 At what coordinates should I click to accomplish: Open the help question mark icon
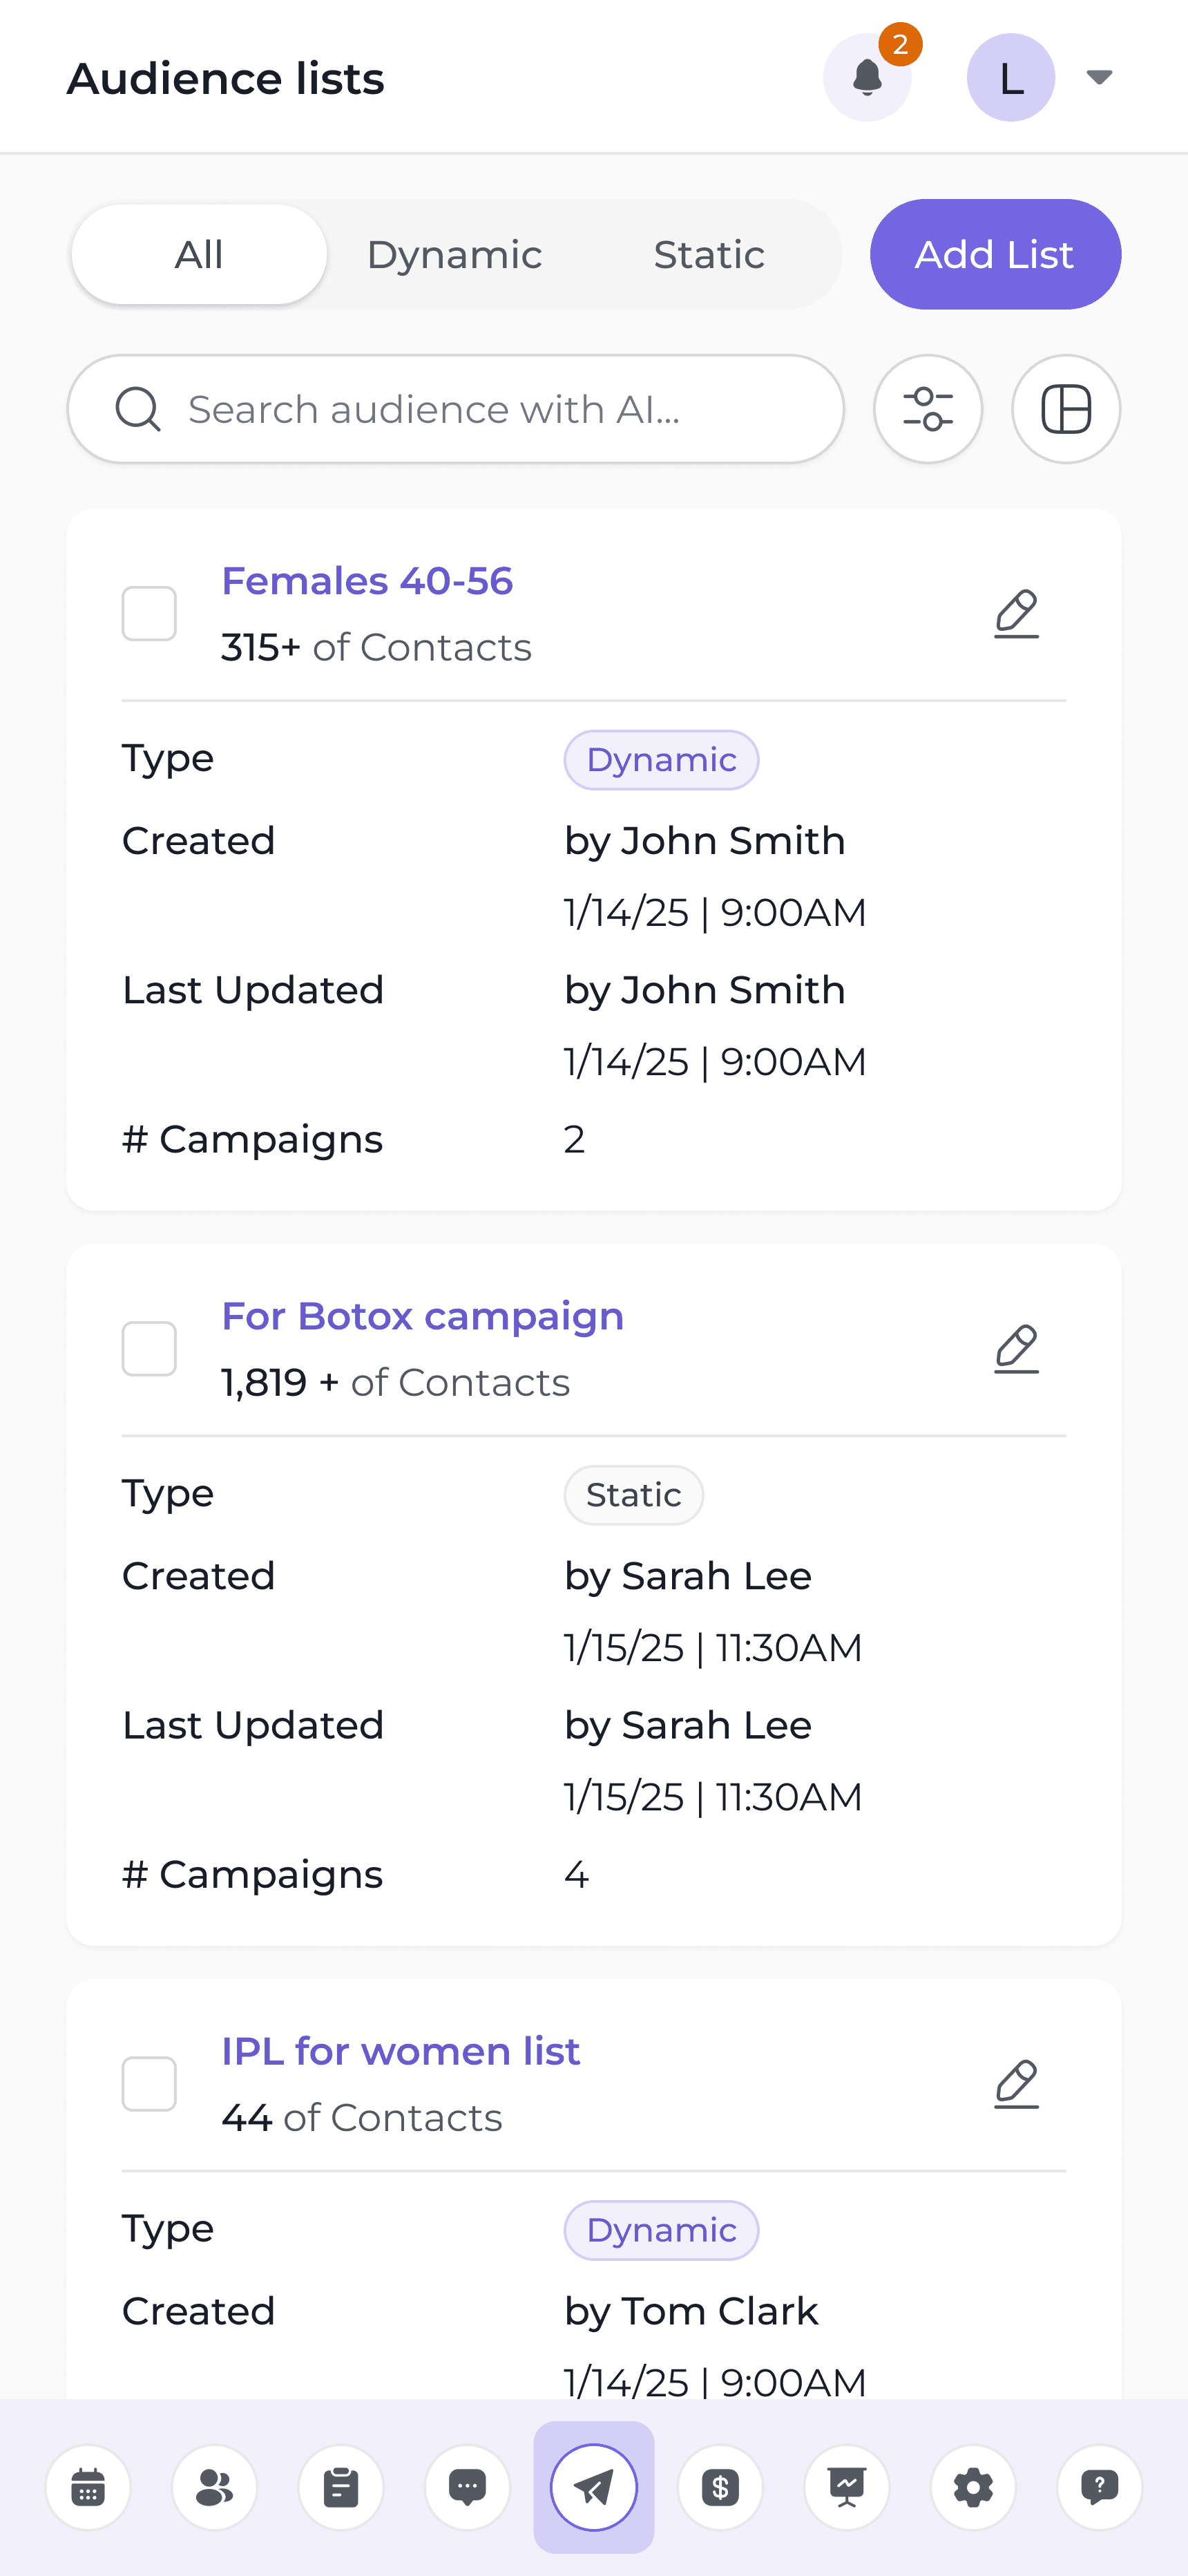pyautogui.click(x=1099, y=2488)
